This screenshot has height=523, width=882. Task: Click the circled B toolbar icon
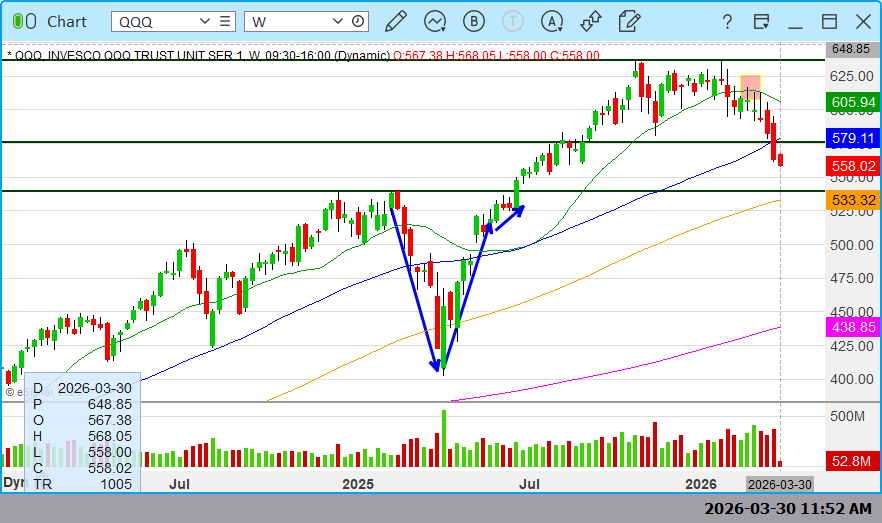(x=474, y=21)
